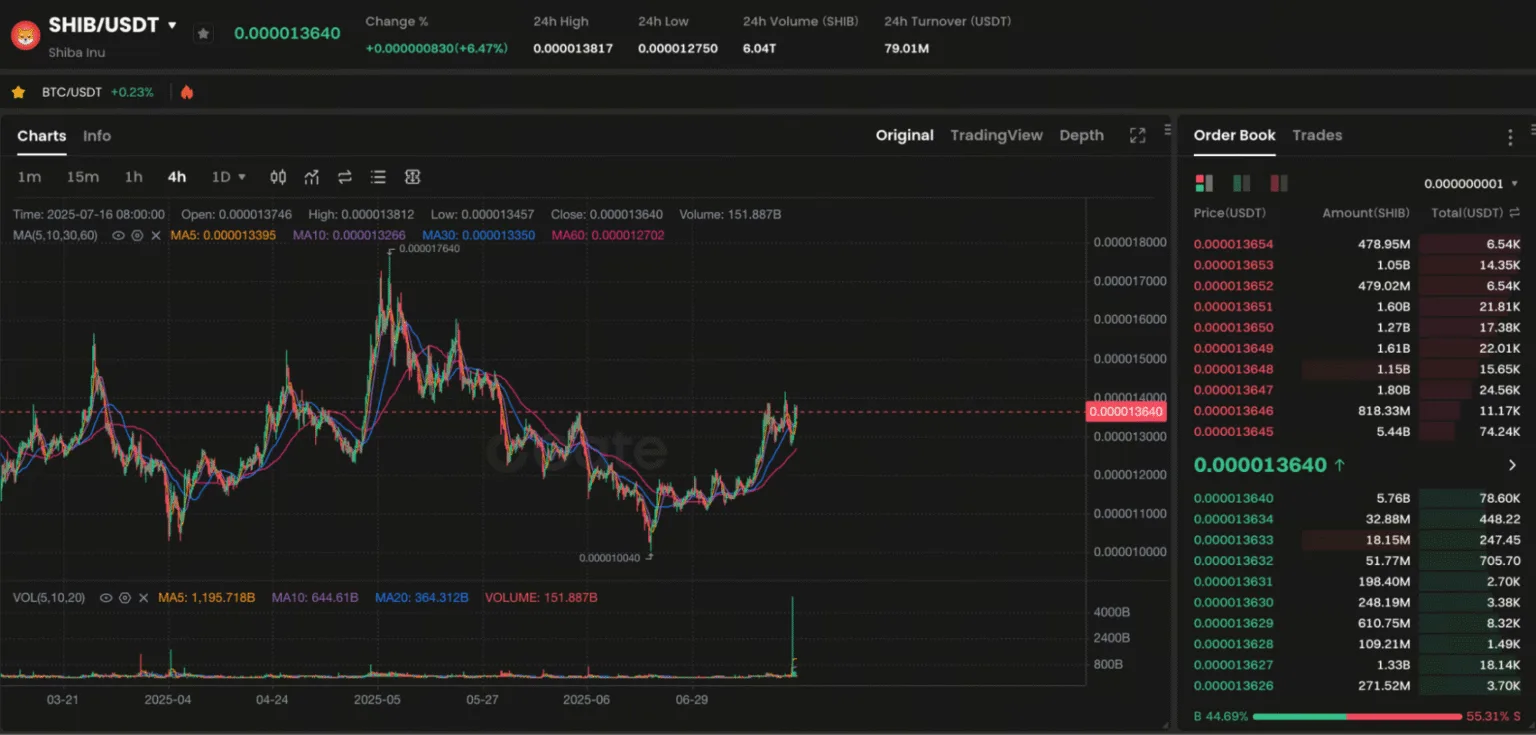This screenshot has width=1536, height=735.
Task: Switch to the Depth chart view
Action: [1081, 135]
